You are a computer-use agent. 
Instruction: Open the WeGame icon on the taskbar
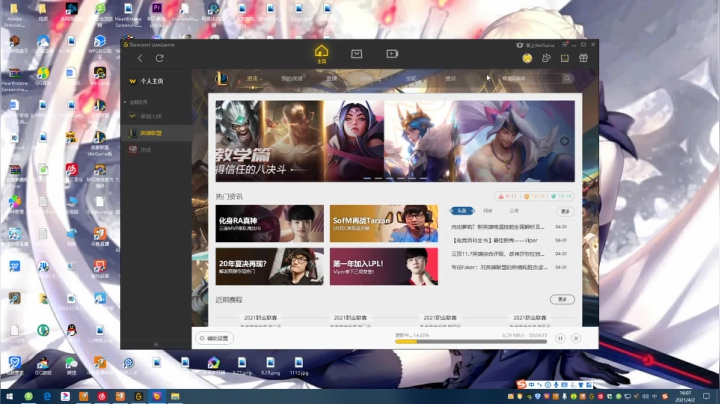[x=138, y=396]
